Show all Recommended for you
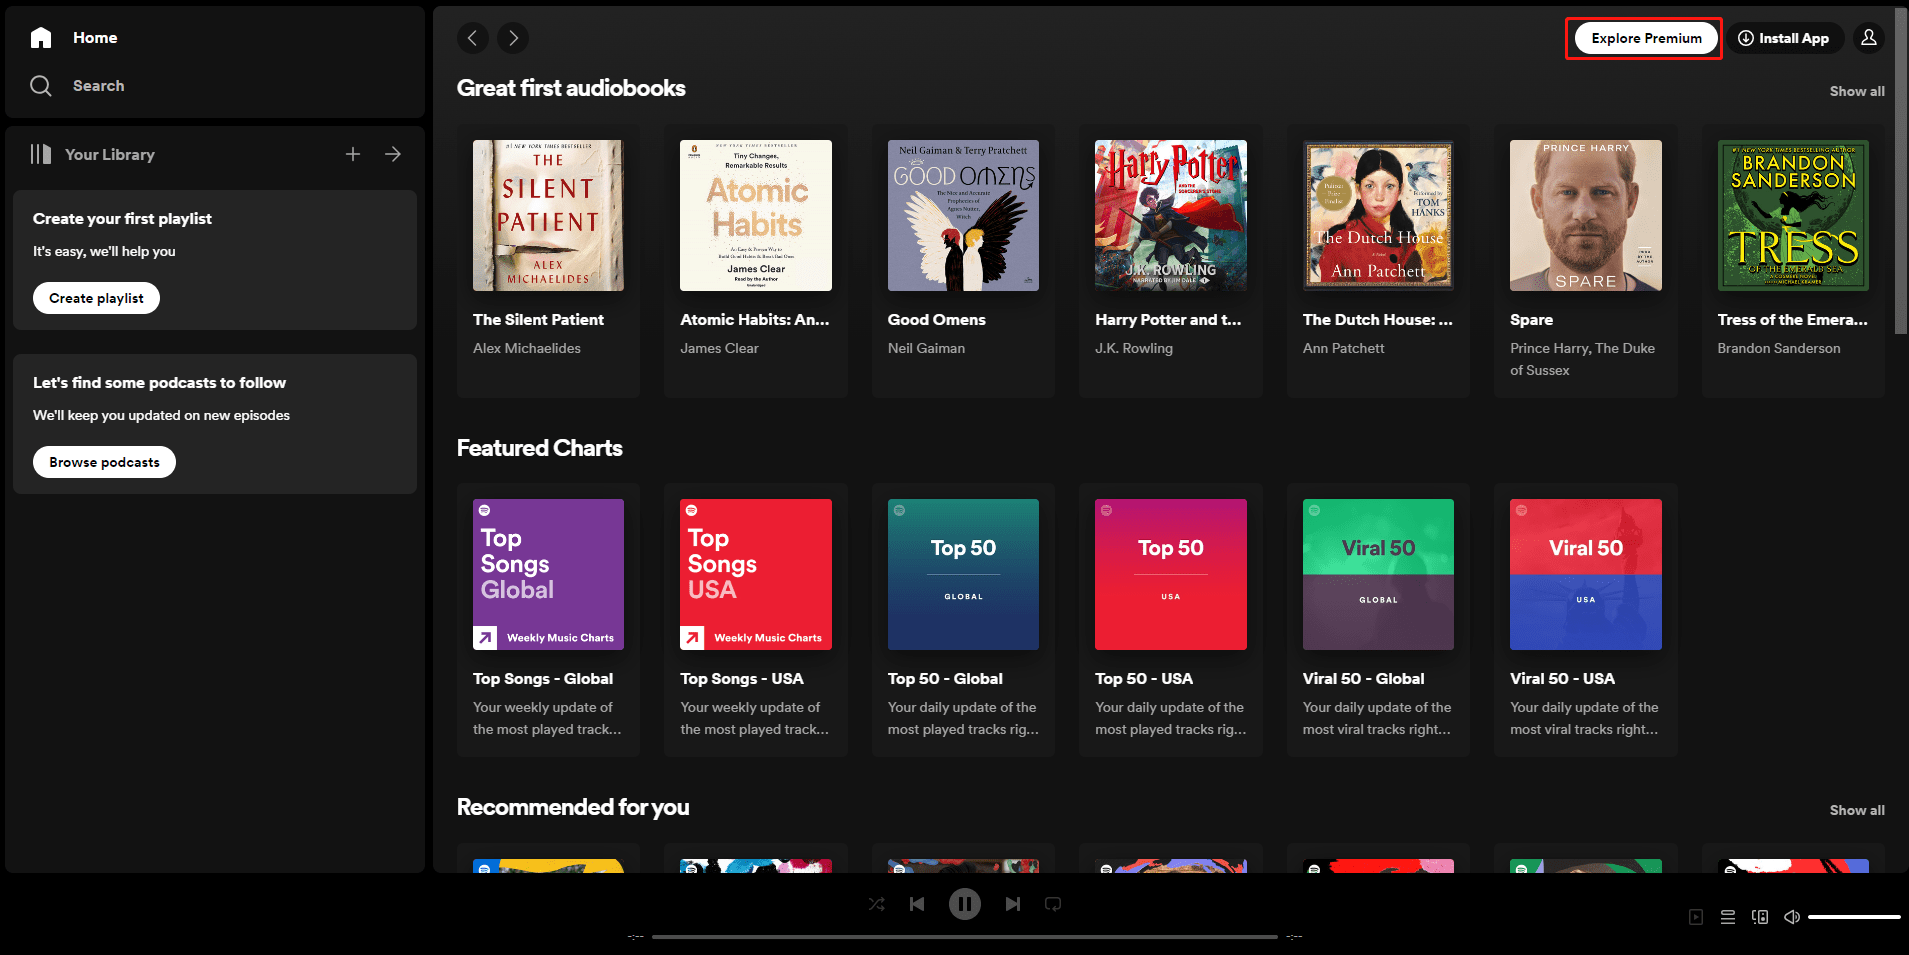This screenshot has height=955, width=1909. pyautogui.click(x=1857, y=810)
